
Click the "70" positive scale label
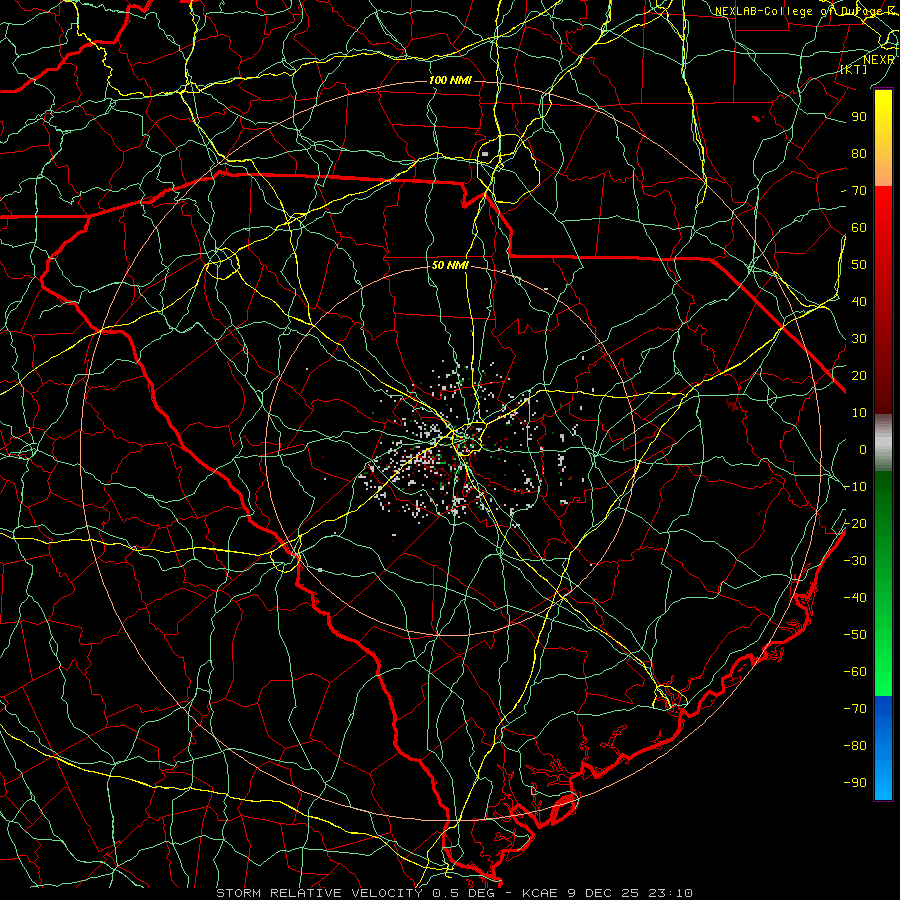tap(859, 191)
